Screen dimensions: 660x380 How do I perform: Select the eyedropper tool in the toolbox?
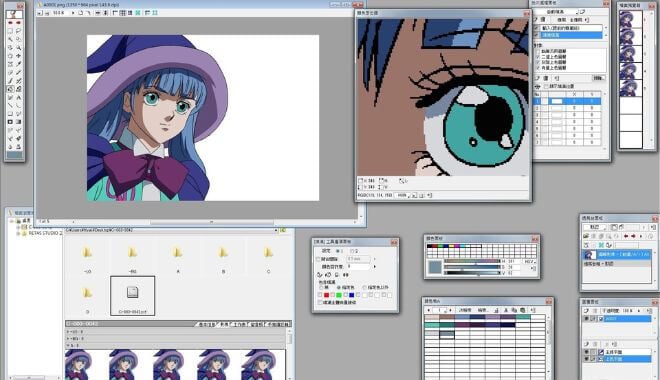point(18,64)
